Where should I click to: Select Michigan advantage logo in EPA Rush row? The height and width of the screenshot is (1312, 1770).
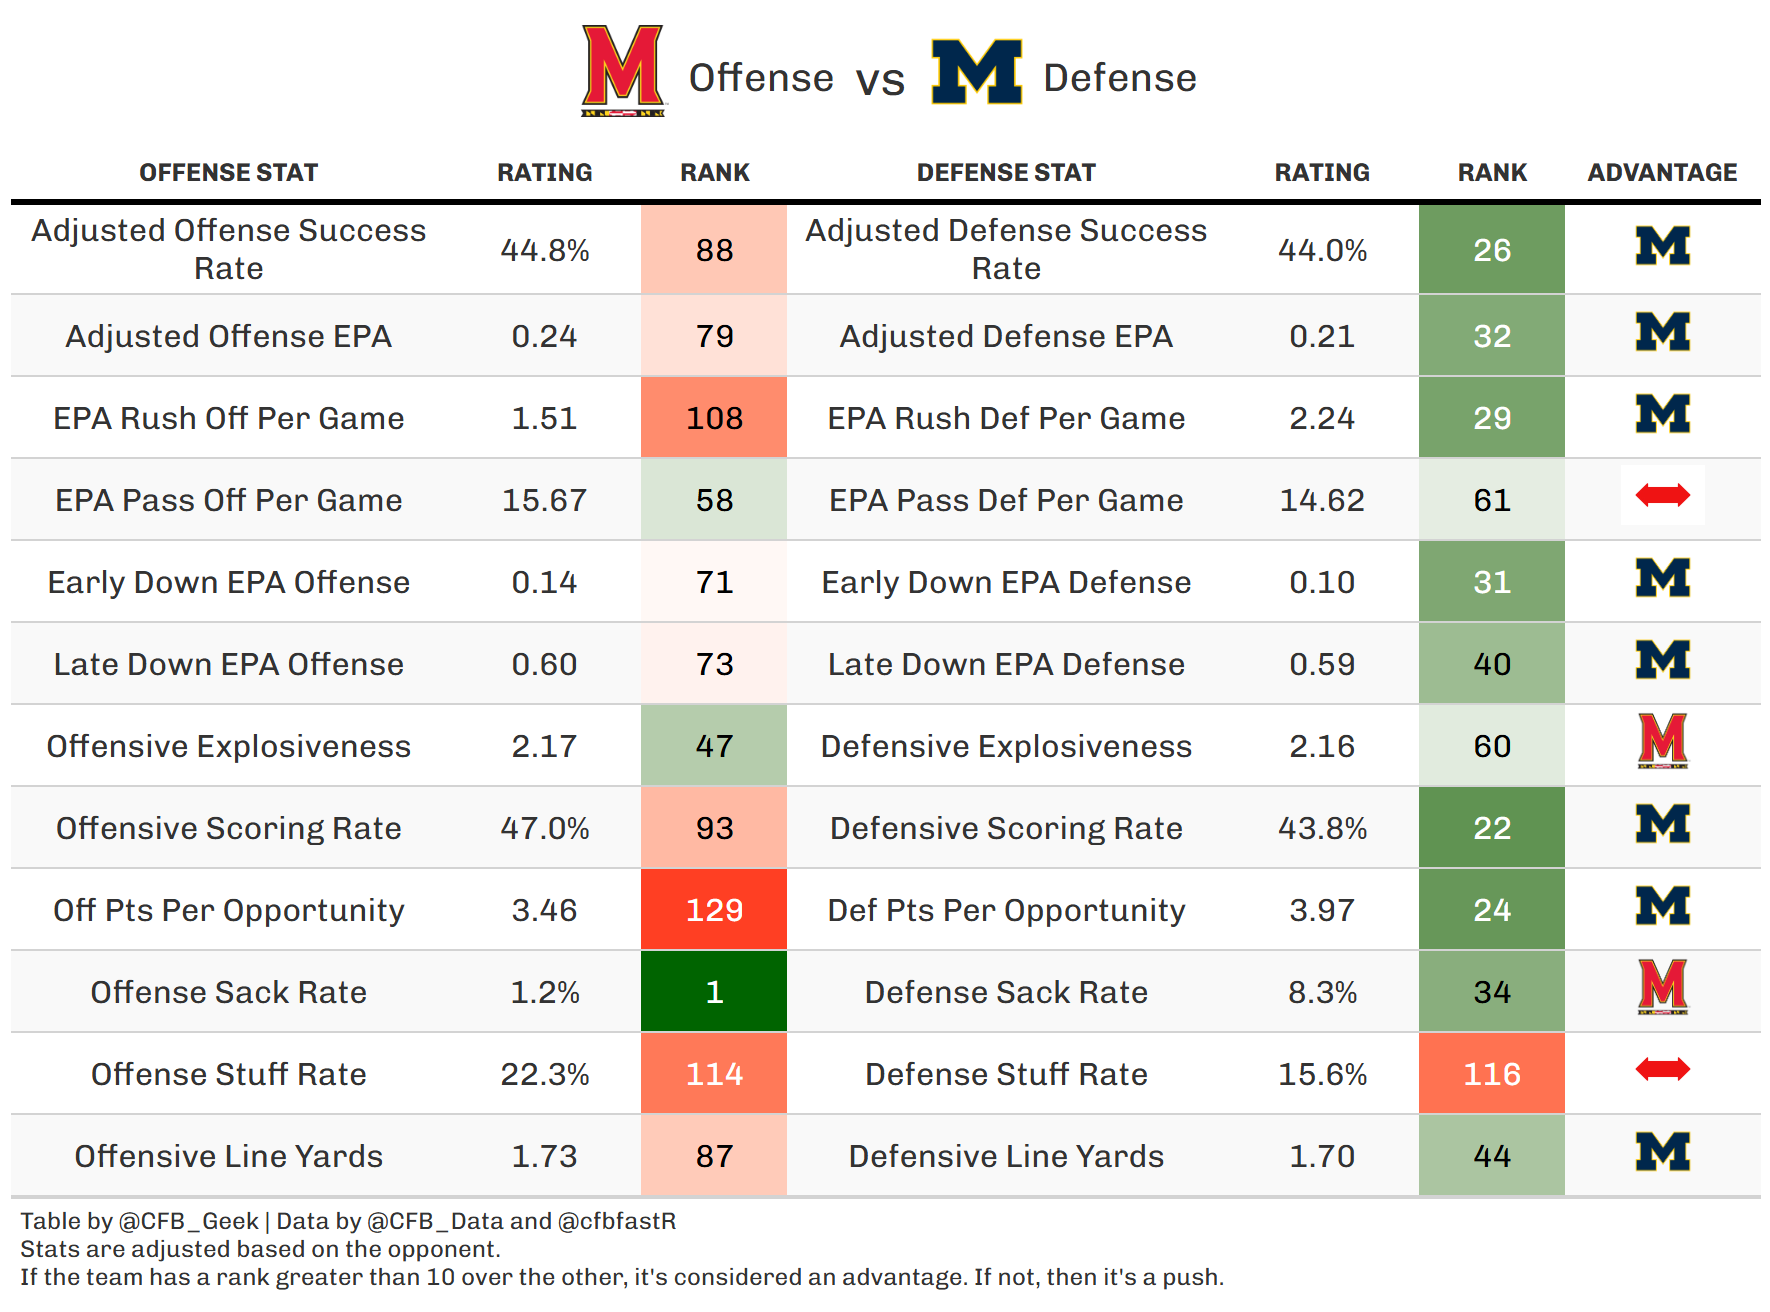tap(1662, 414)
